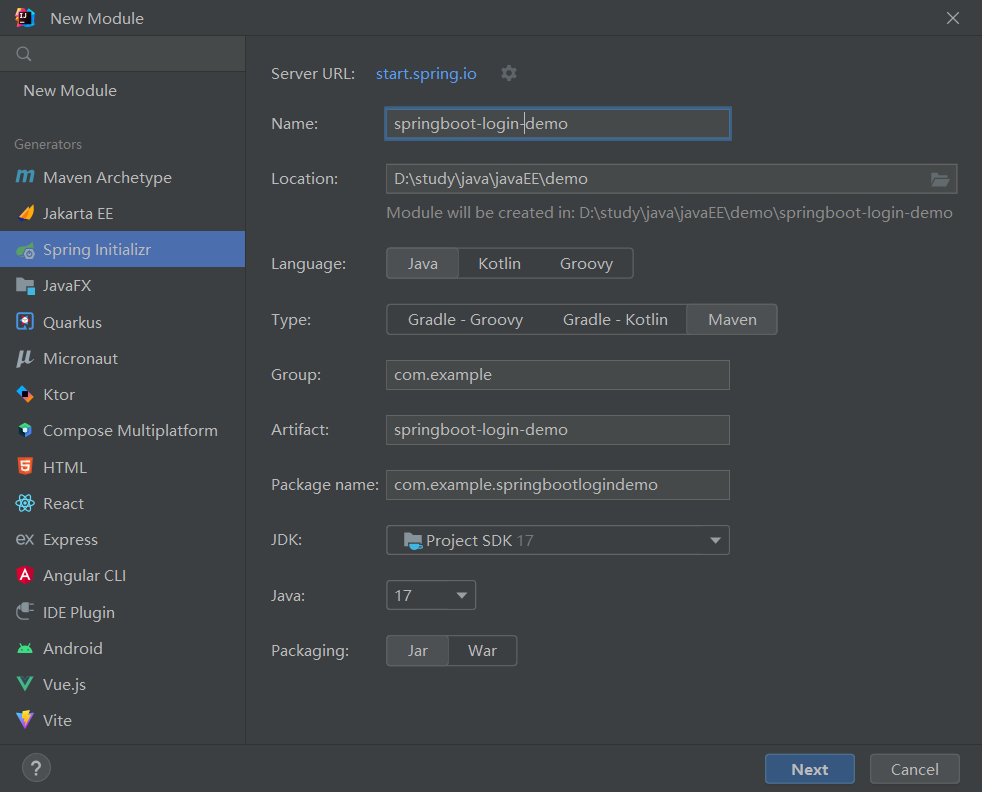This screenshot has width=982, height=792.
Task: Select Maven Archetype generator
Action: pos(122,177)
